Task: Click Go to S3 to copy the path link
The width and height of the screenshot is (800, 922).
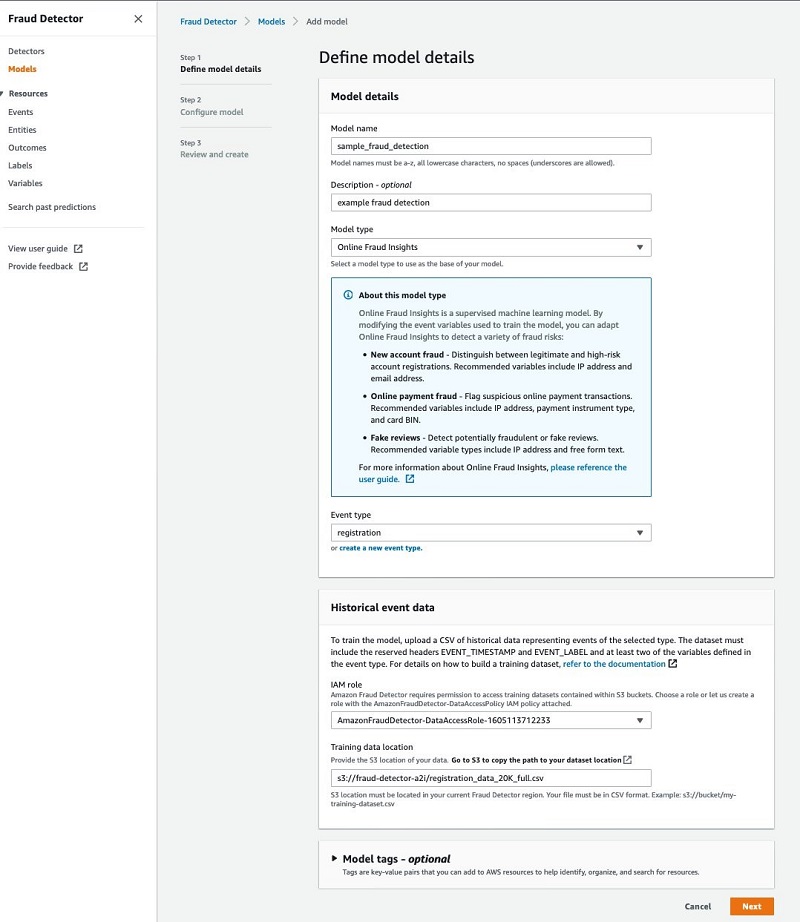Action: click(536, 760)
